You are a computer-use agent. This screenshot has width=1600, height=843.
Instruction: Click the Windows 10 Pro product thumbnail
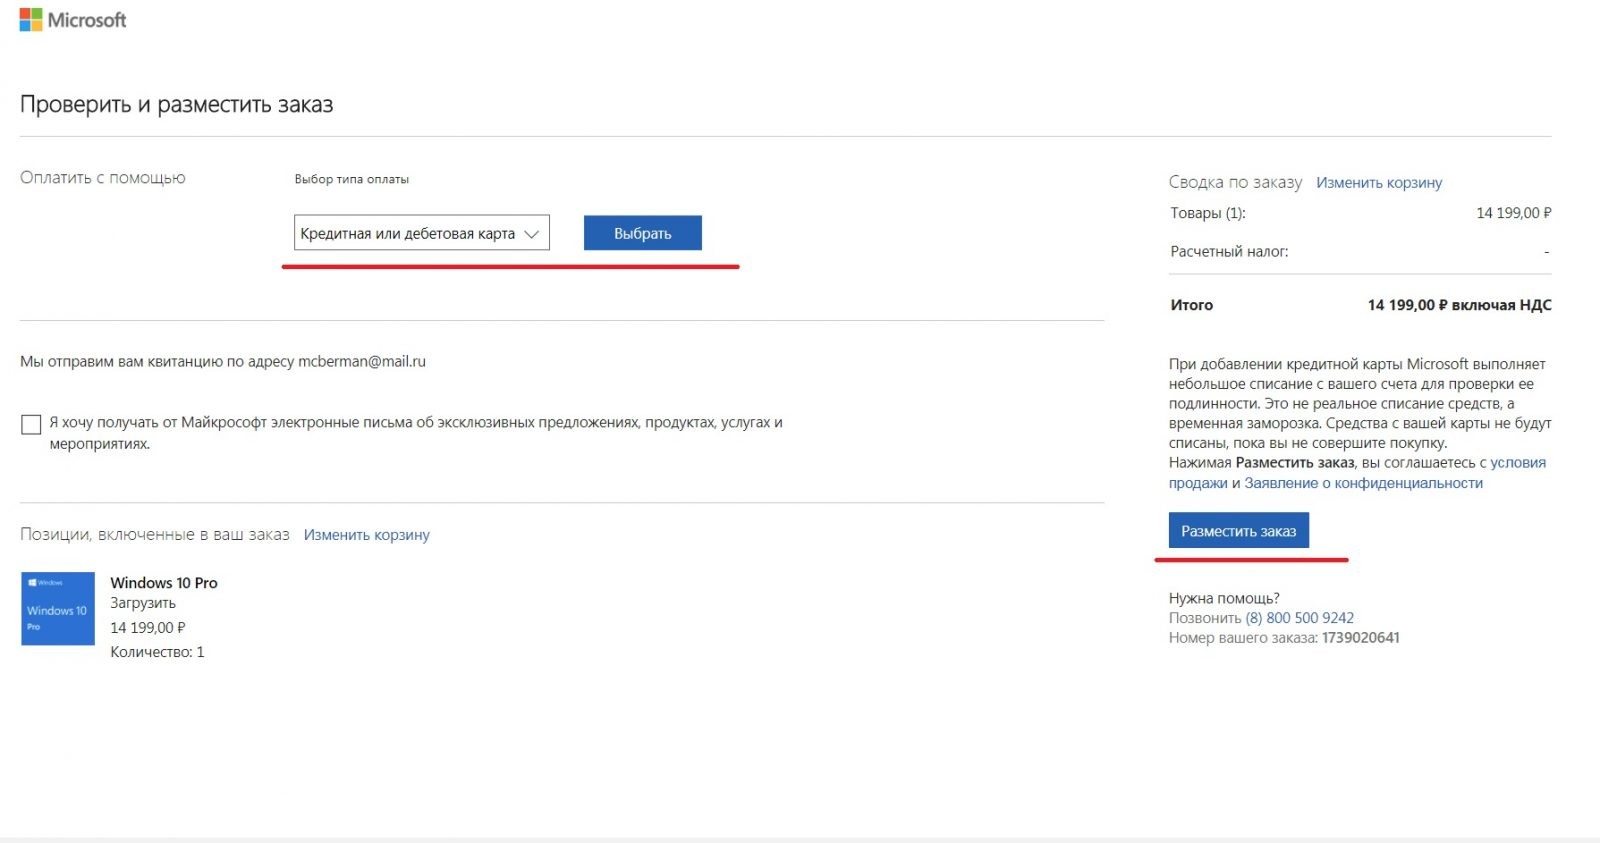(x=58, y=608)
